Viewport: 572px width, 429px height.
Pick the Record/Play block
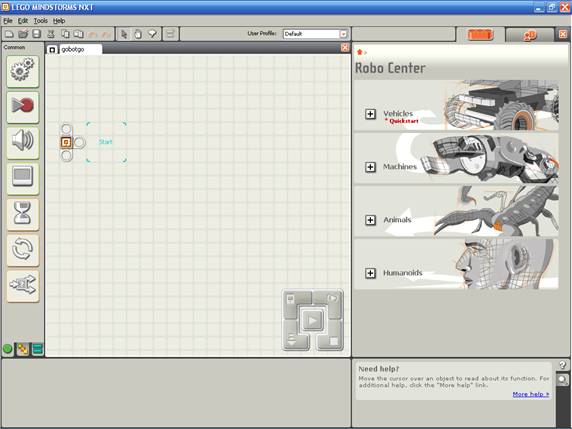pos(23,107)
